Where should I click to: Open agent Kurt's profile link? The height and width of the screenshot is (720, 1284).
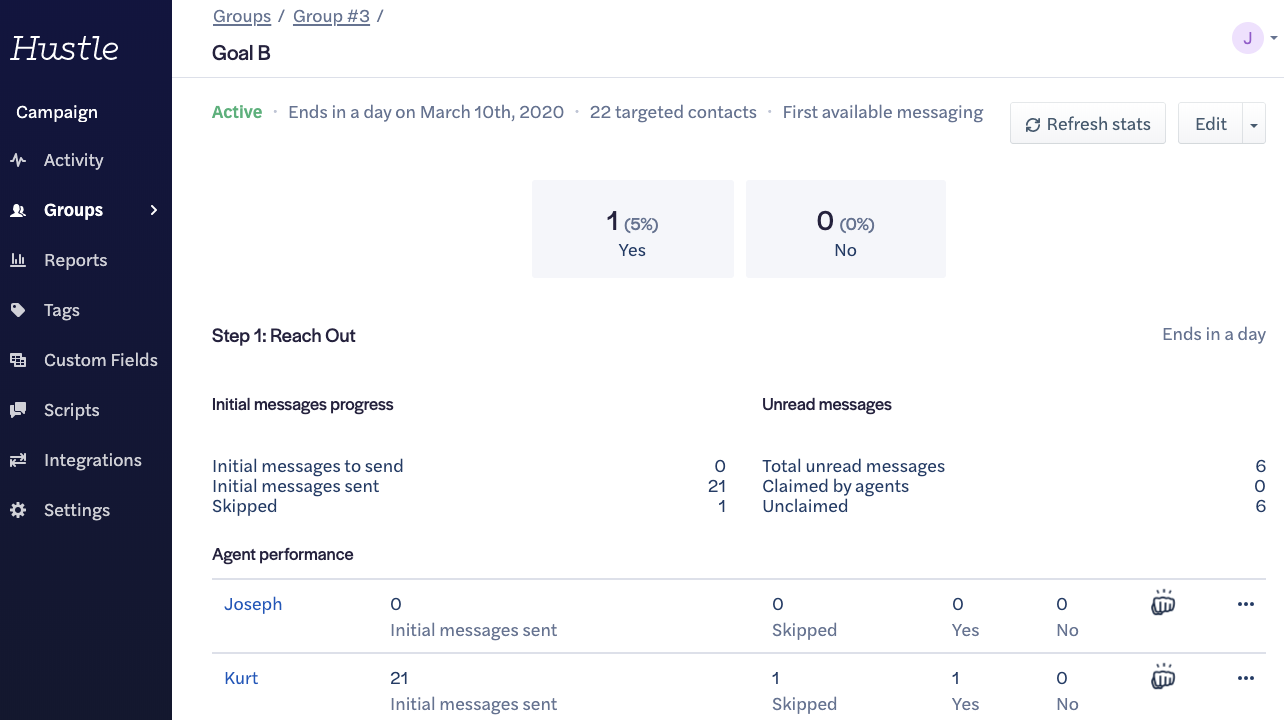(241, 678)
